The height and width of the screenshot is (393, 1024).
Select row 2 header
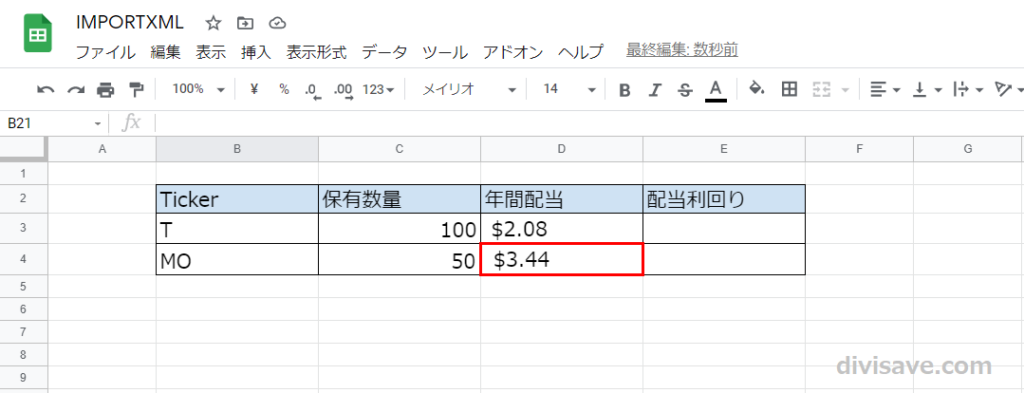click(x=24, y=198)
